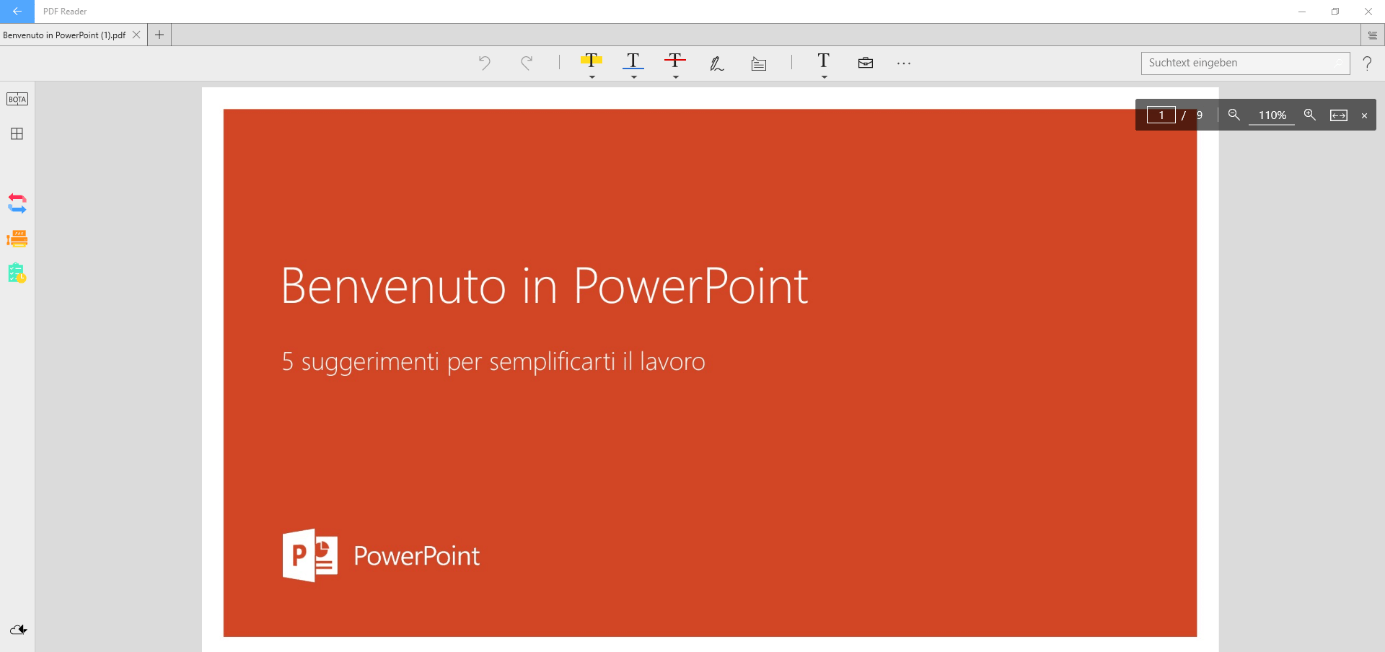The image size is (1385, 652).
Task: Open the toolbox briefcase icon
Action: (865, 63)
